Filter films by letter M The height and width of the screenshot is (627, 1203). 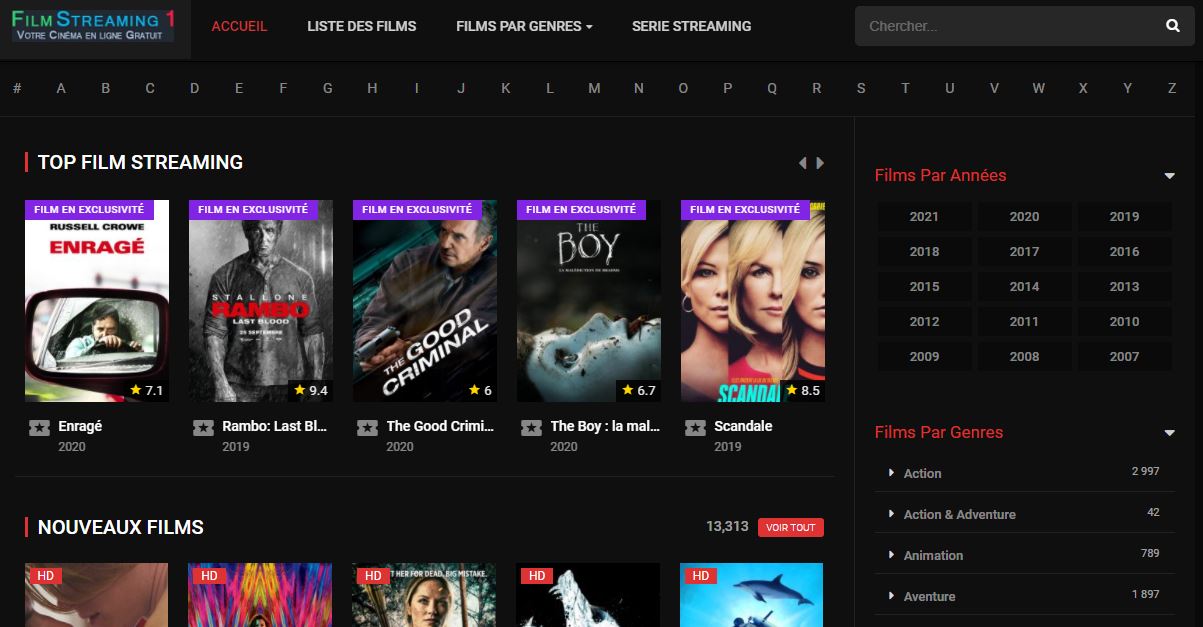click(594, 88)
